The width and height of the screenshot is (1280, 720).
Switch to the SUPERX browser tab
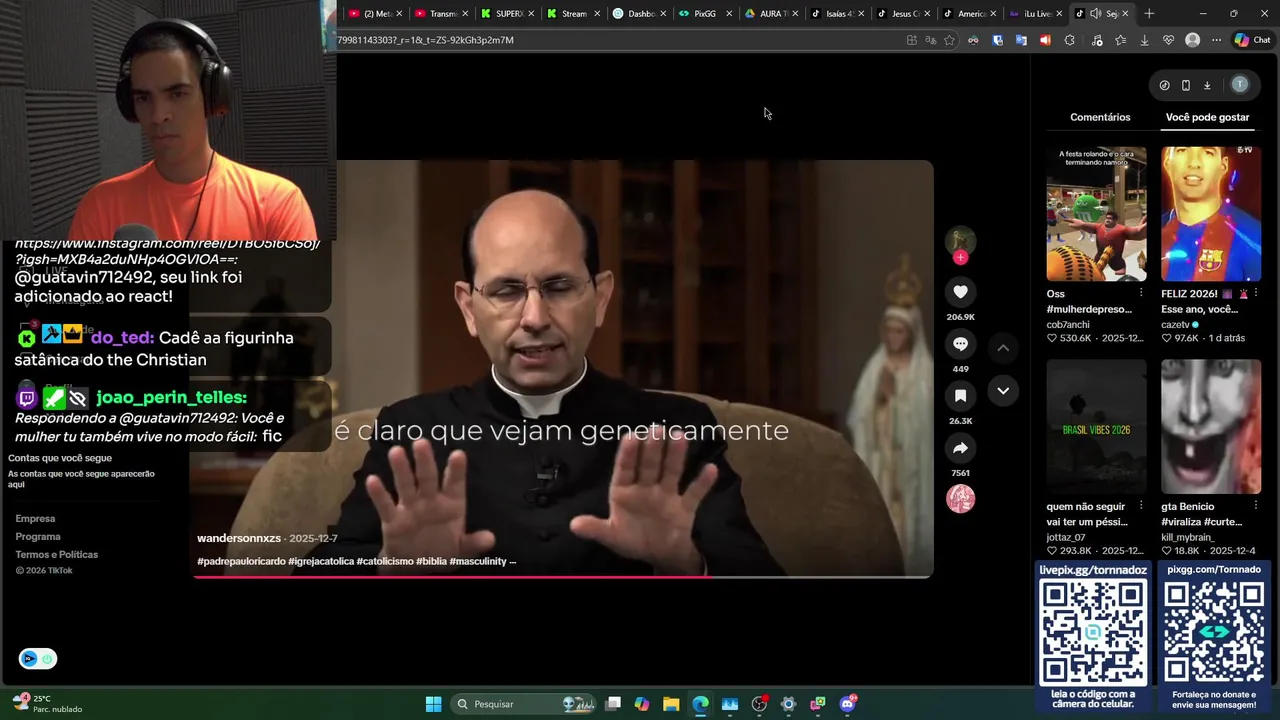tap(508, 13)
